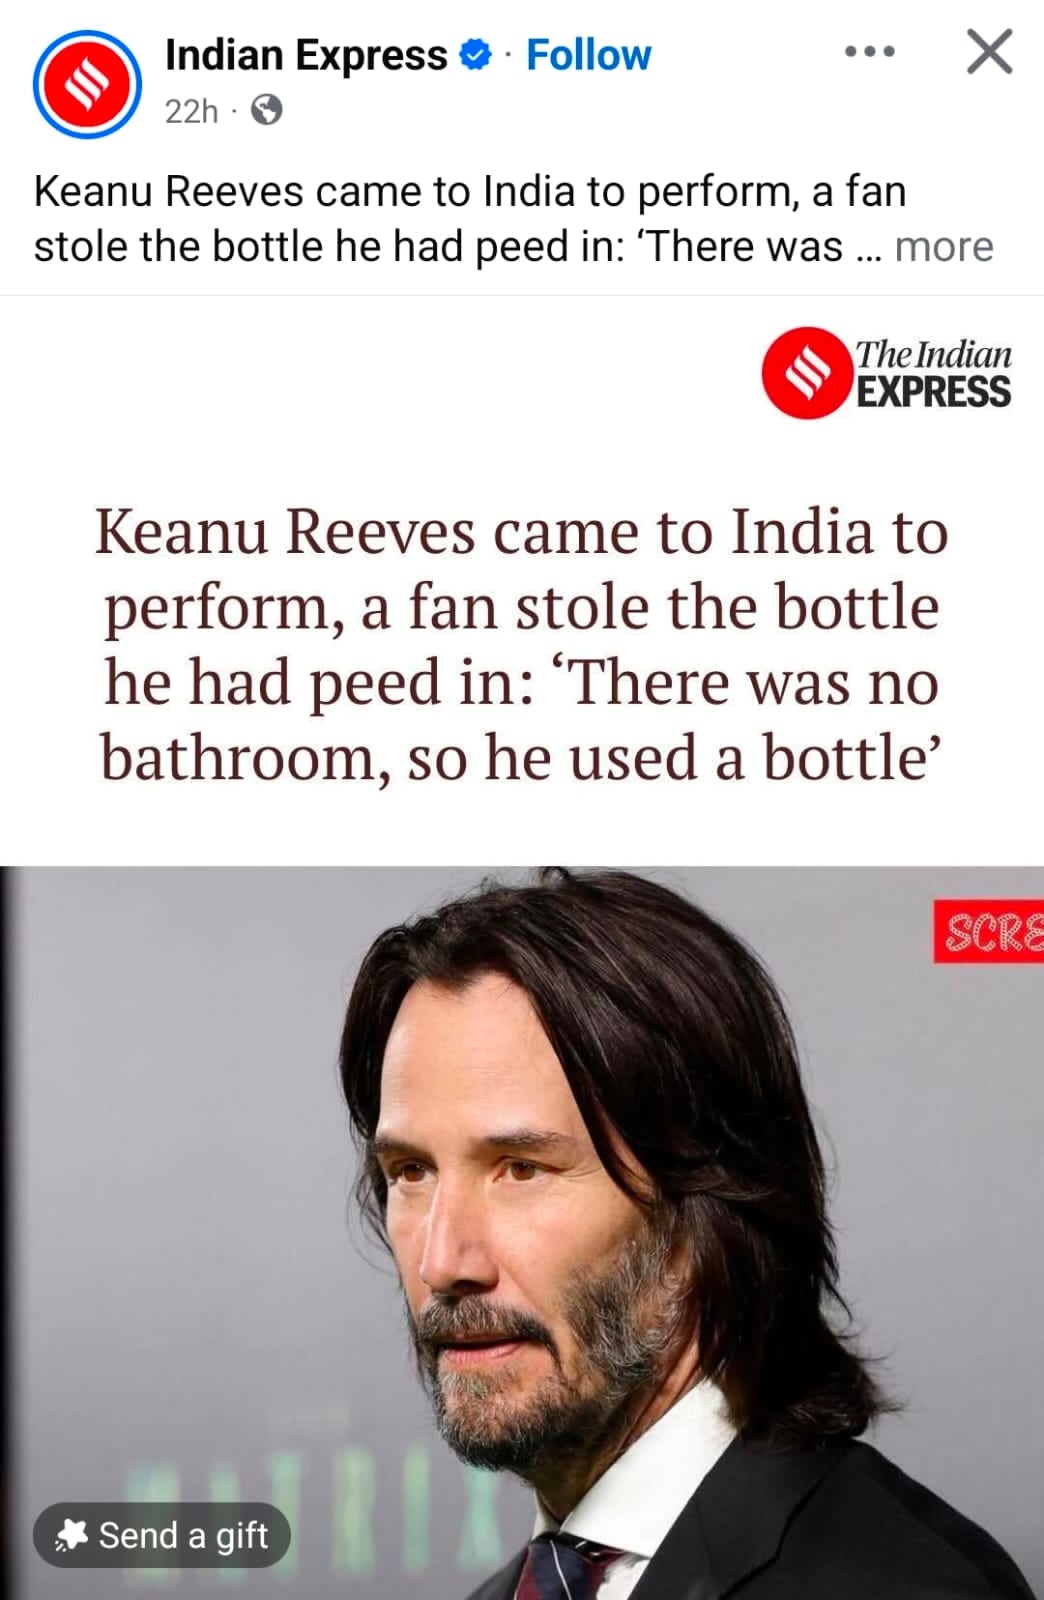The height and width of the screenshot is (1600, 1044).
Task: Open the three-dot post options menu
Action: [x=869, y=51]
